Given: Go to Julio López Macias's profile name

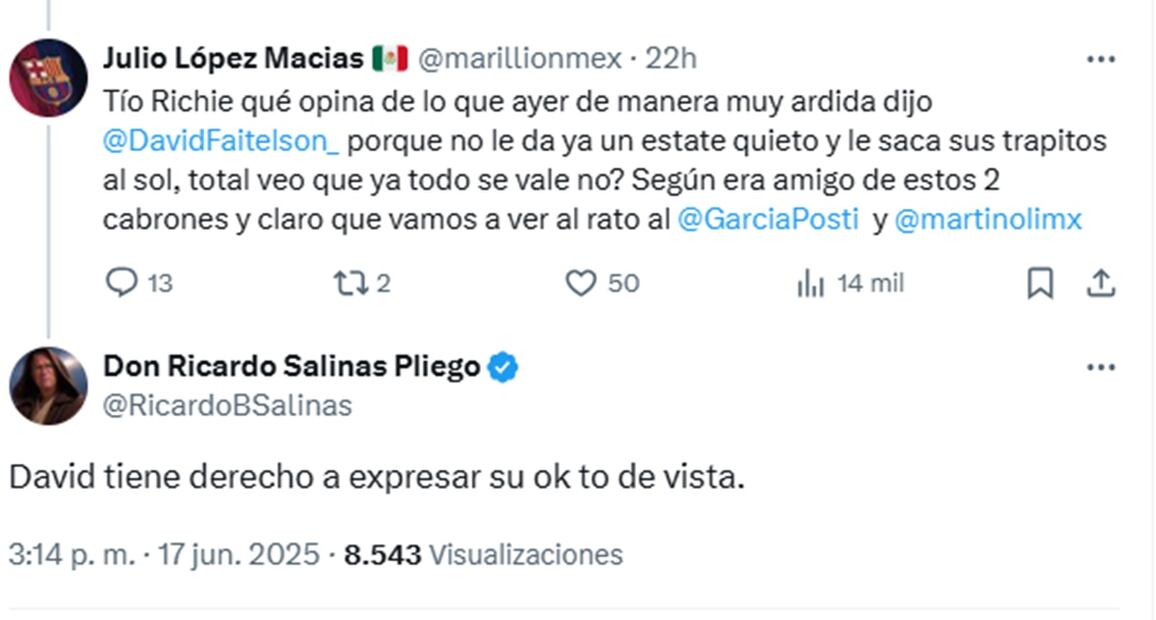Looking at the screenshot, I should click(233, 59).
